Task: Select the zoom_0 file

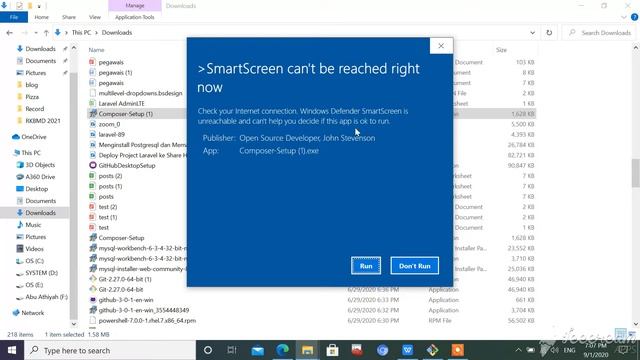Action: (109, 124)
